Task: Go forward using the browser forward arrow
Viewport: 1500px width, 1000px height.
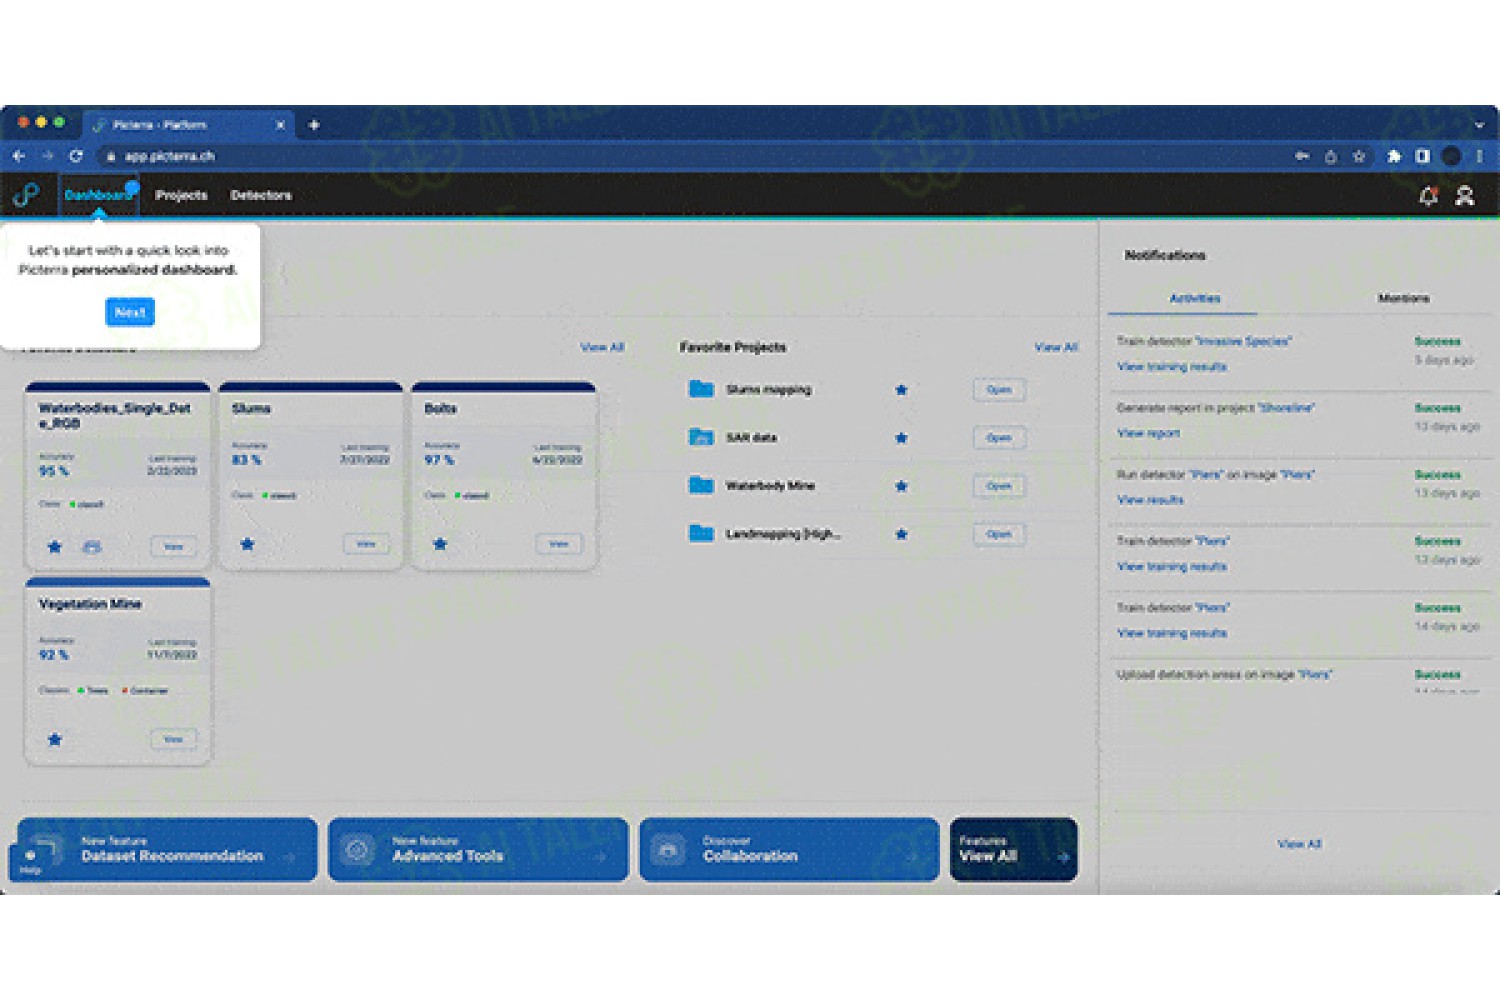Action: pyautogui.click(x=47, y=156)
